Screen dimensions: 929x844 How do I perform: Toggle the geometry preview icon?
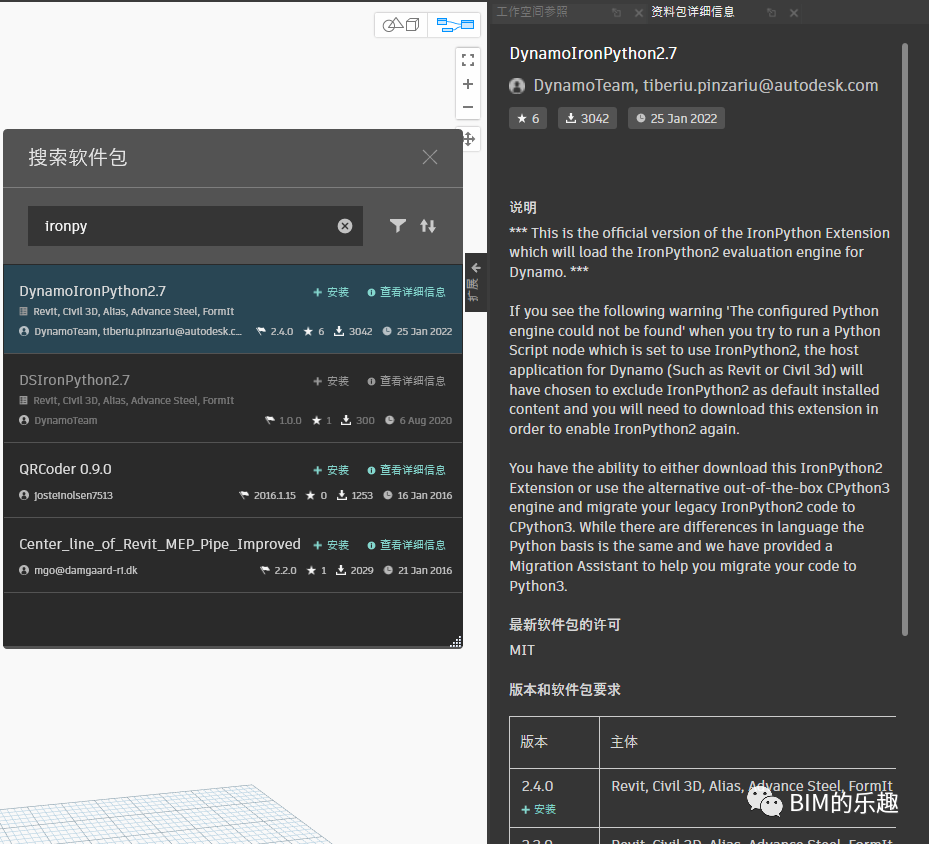[x=400, y=24]
